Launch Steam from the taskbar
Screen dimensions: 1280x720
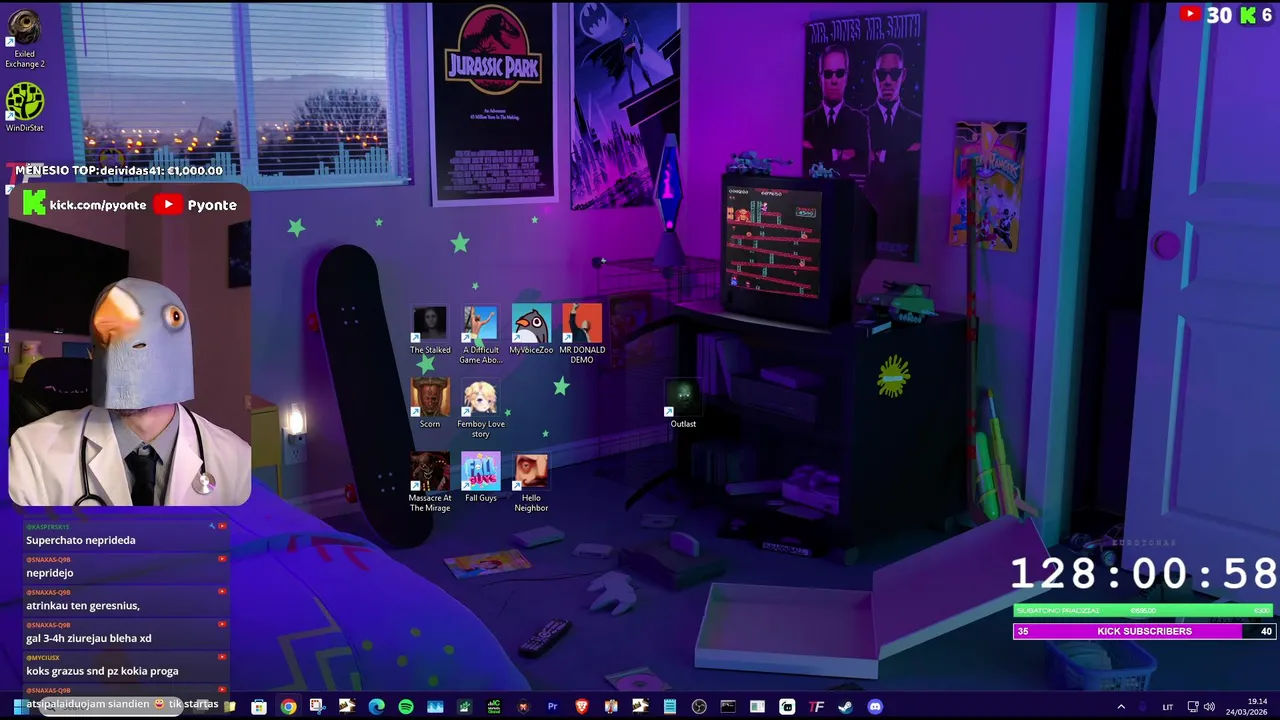(845, 707)
